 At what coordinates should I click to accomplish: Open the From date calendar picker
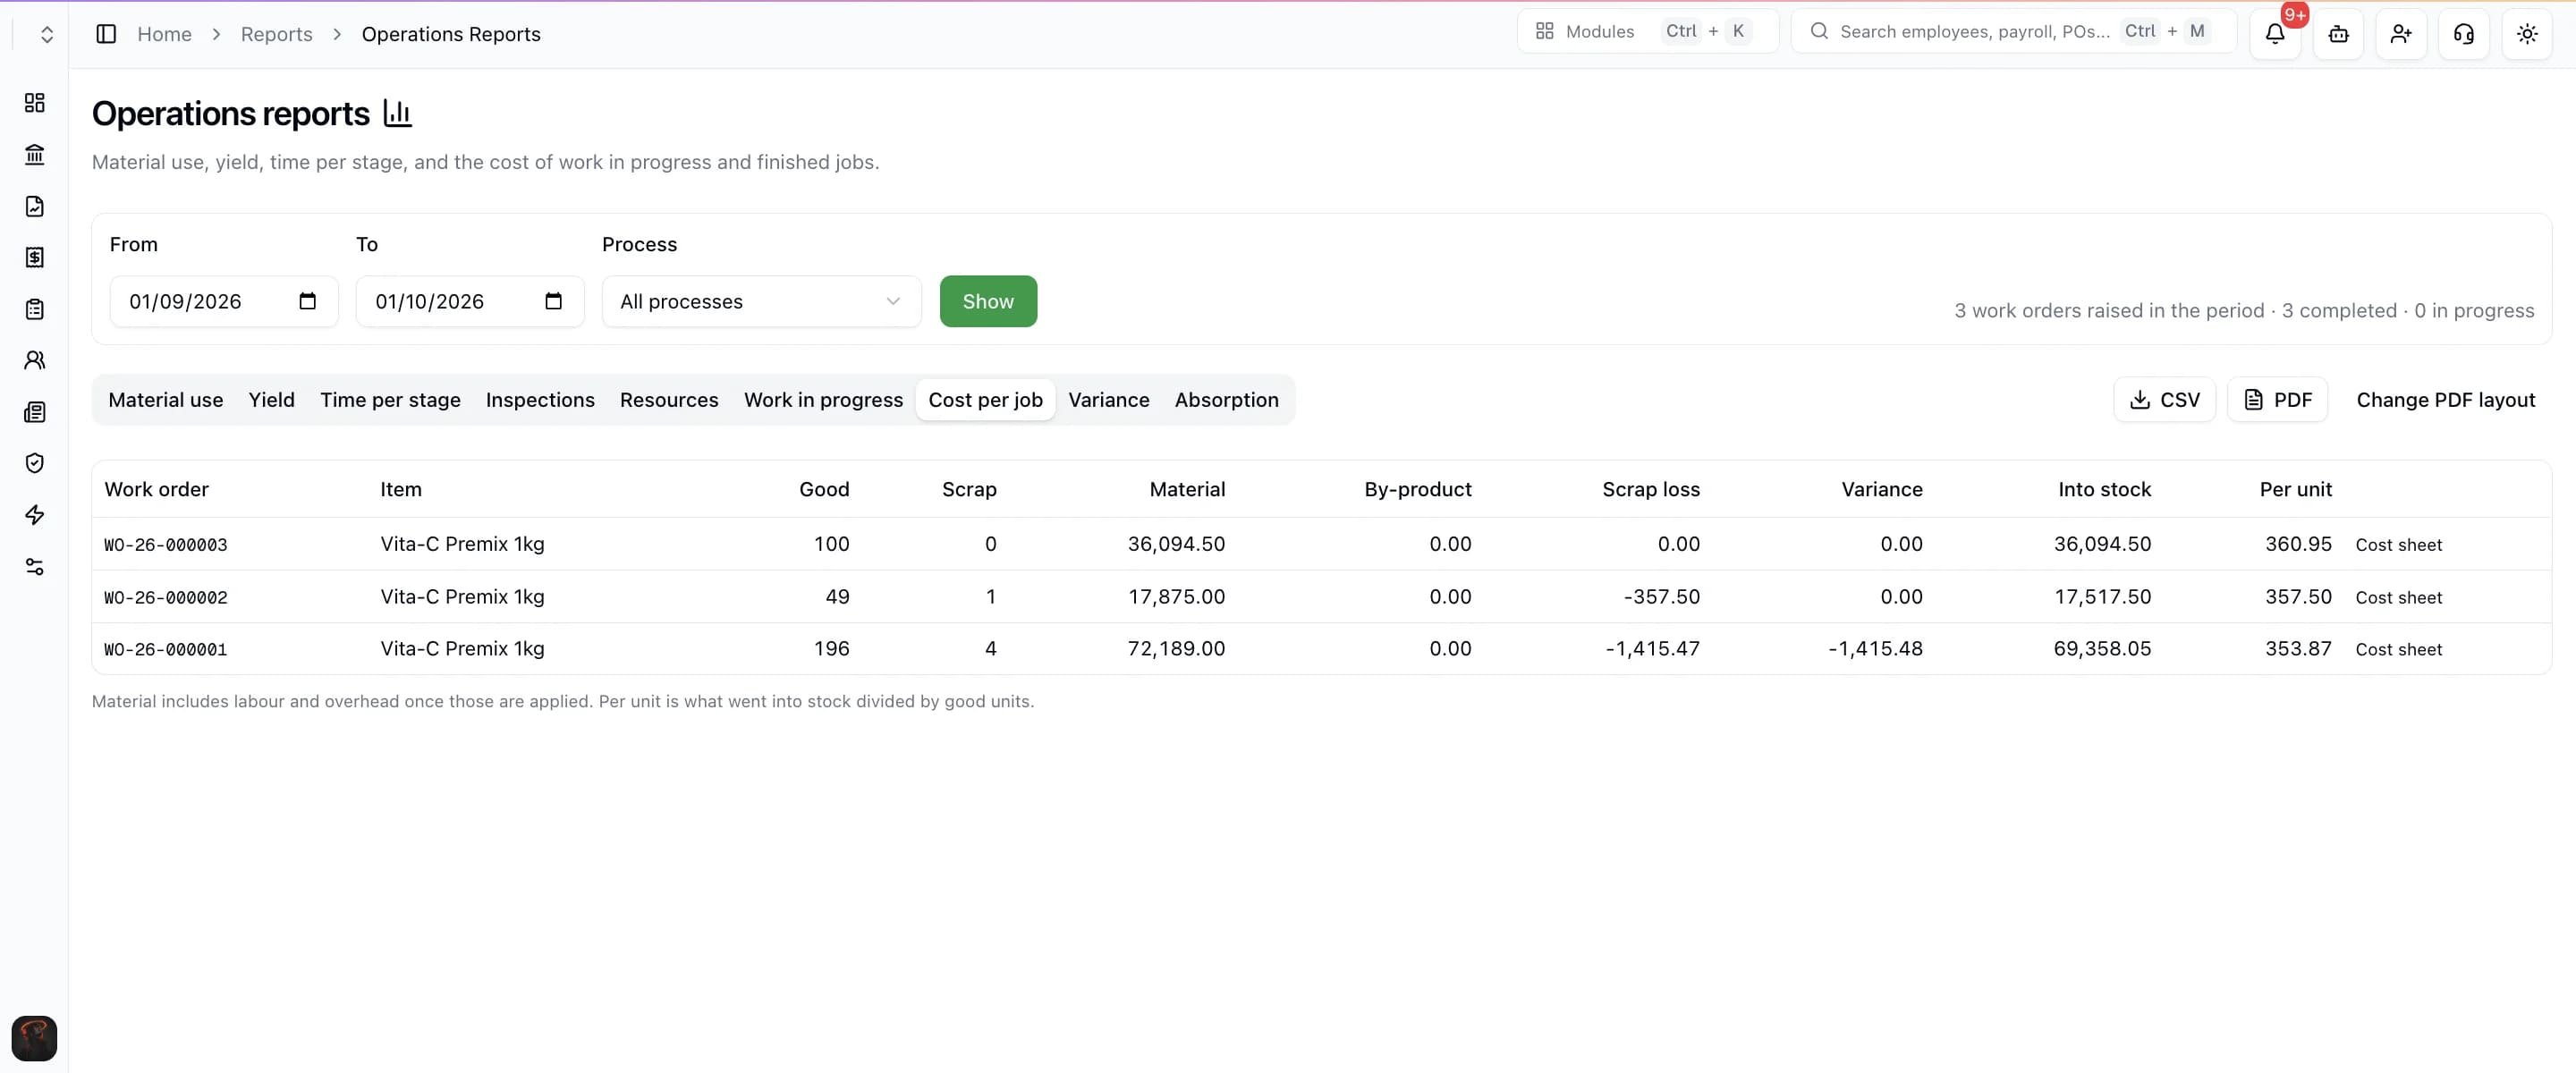[307, 301]
